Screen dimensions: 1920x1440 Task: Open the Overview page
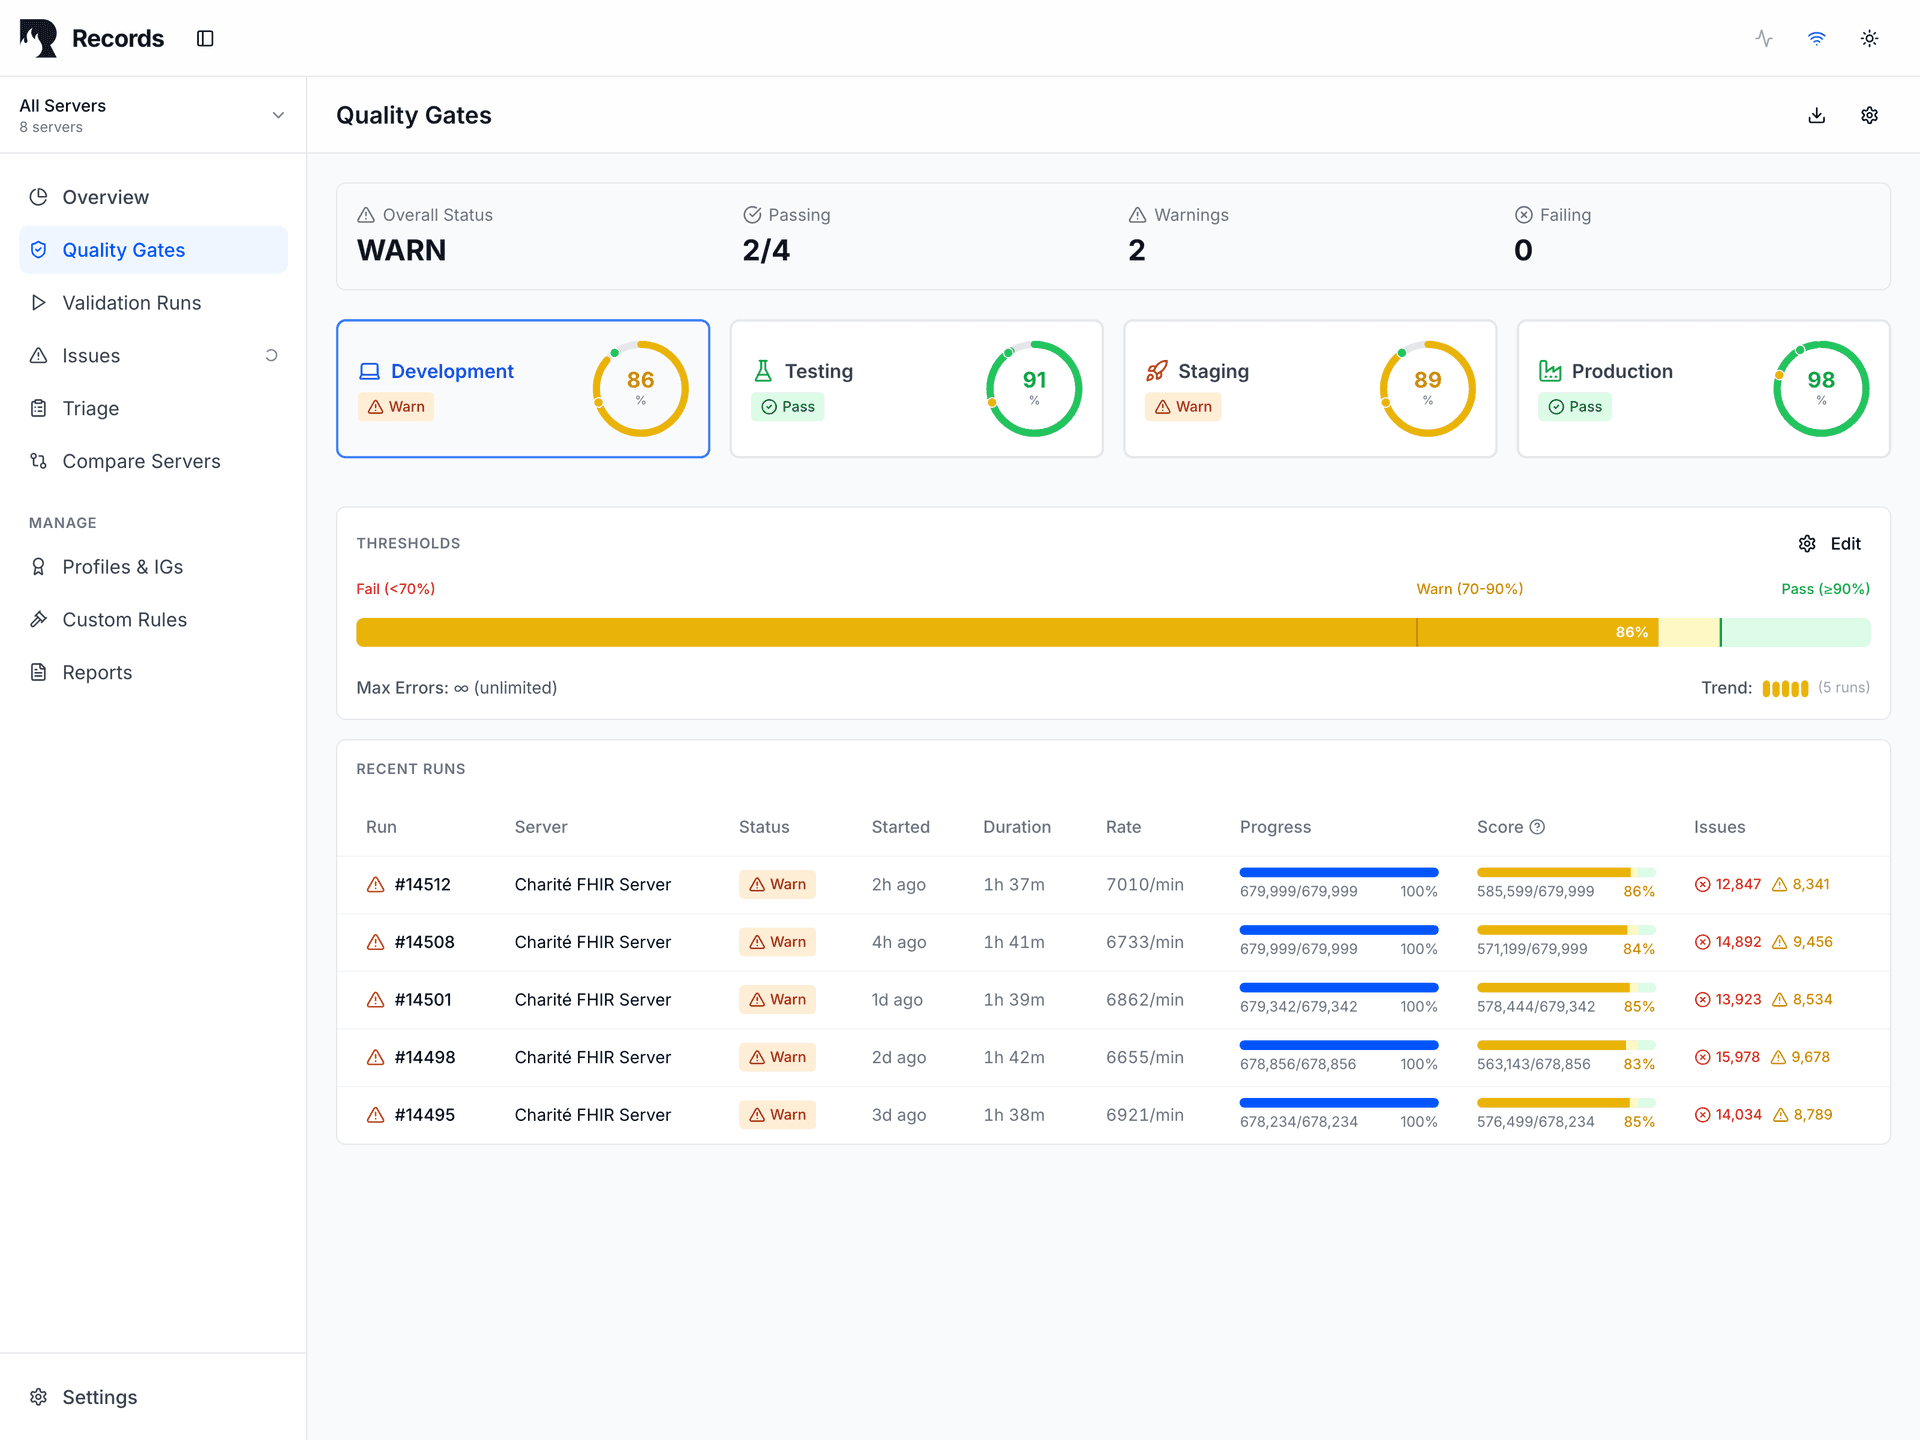click(x=105, y=197)
